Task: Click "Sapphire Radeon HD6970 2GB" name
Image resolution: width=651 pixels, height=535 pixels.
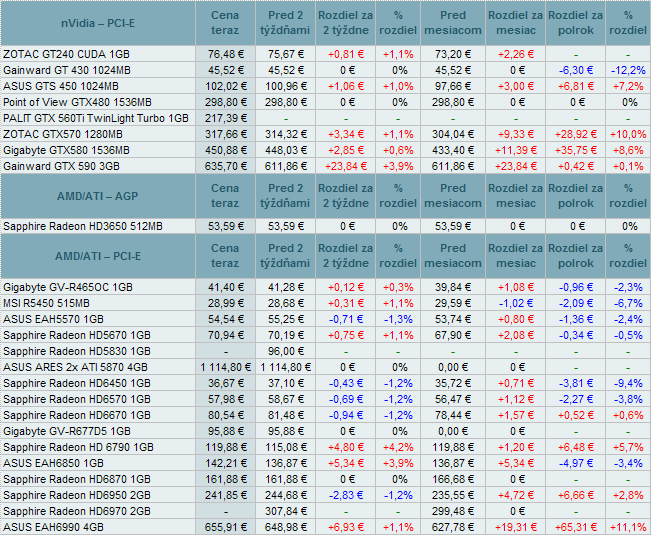Action: click(x=77, y=511)
